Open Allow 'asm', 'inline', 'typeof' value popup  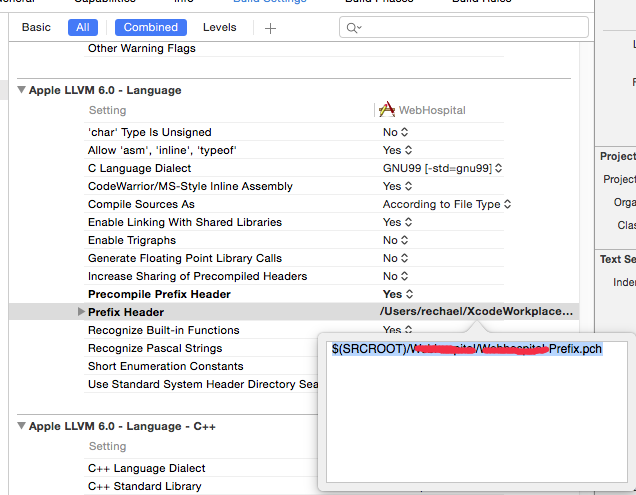tap(398, 150)
